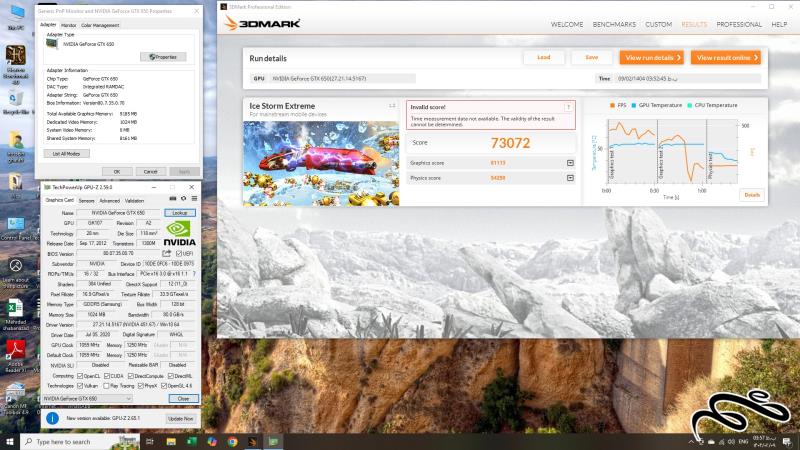Open the GPU-Z hamburger menu
Viewport: 800px width, 450px height.
[x=194, y=199]
